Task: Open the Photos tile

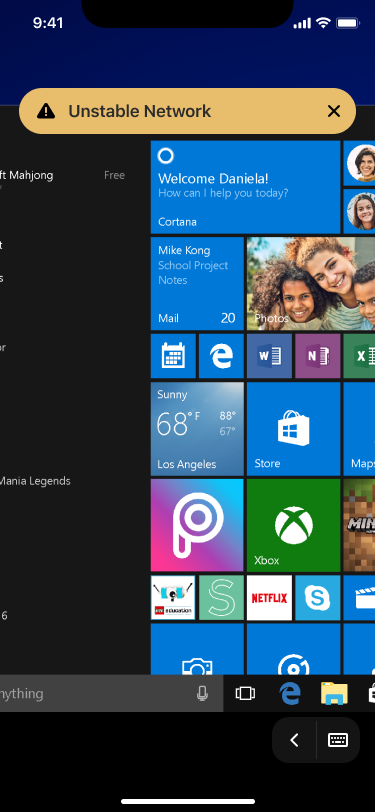Action: (311, 284)
